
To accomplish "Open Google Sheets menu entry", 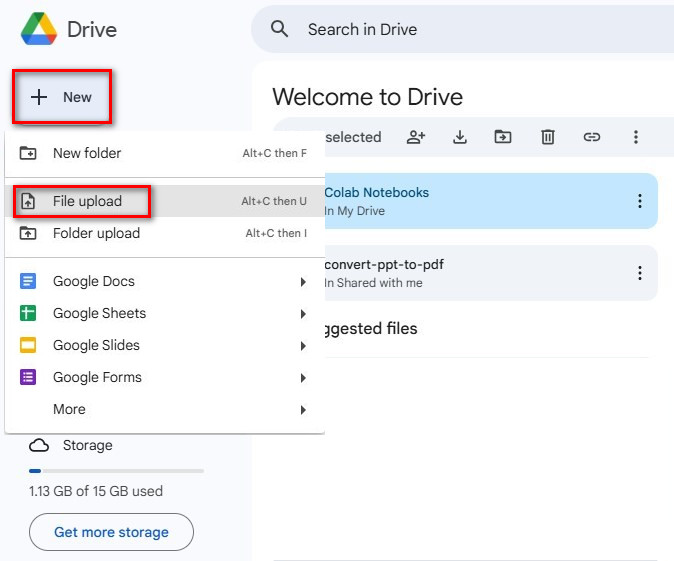I will pyautogui.click(x=165, y=313).
